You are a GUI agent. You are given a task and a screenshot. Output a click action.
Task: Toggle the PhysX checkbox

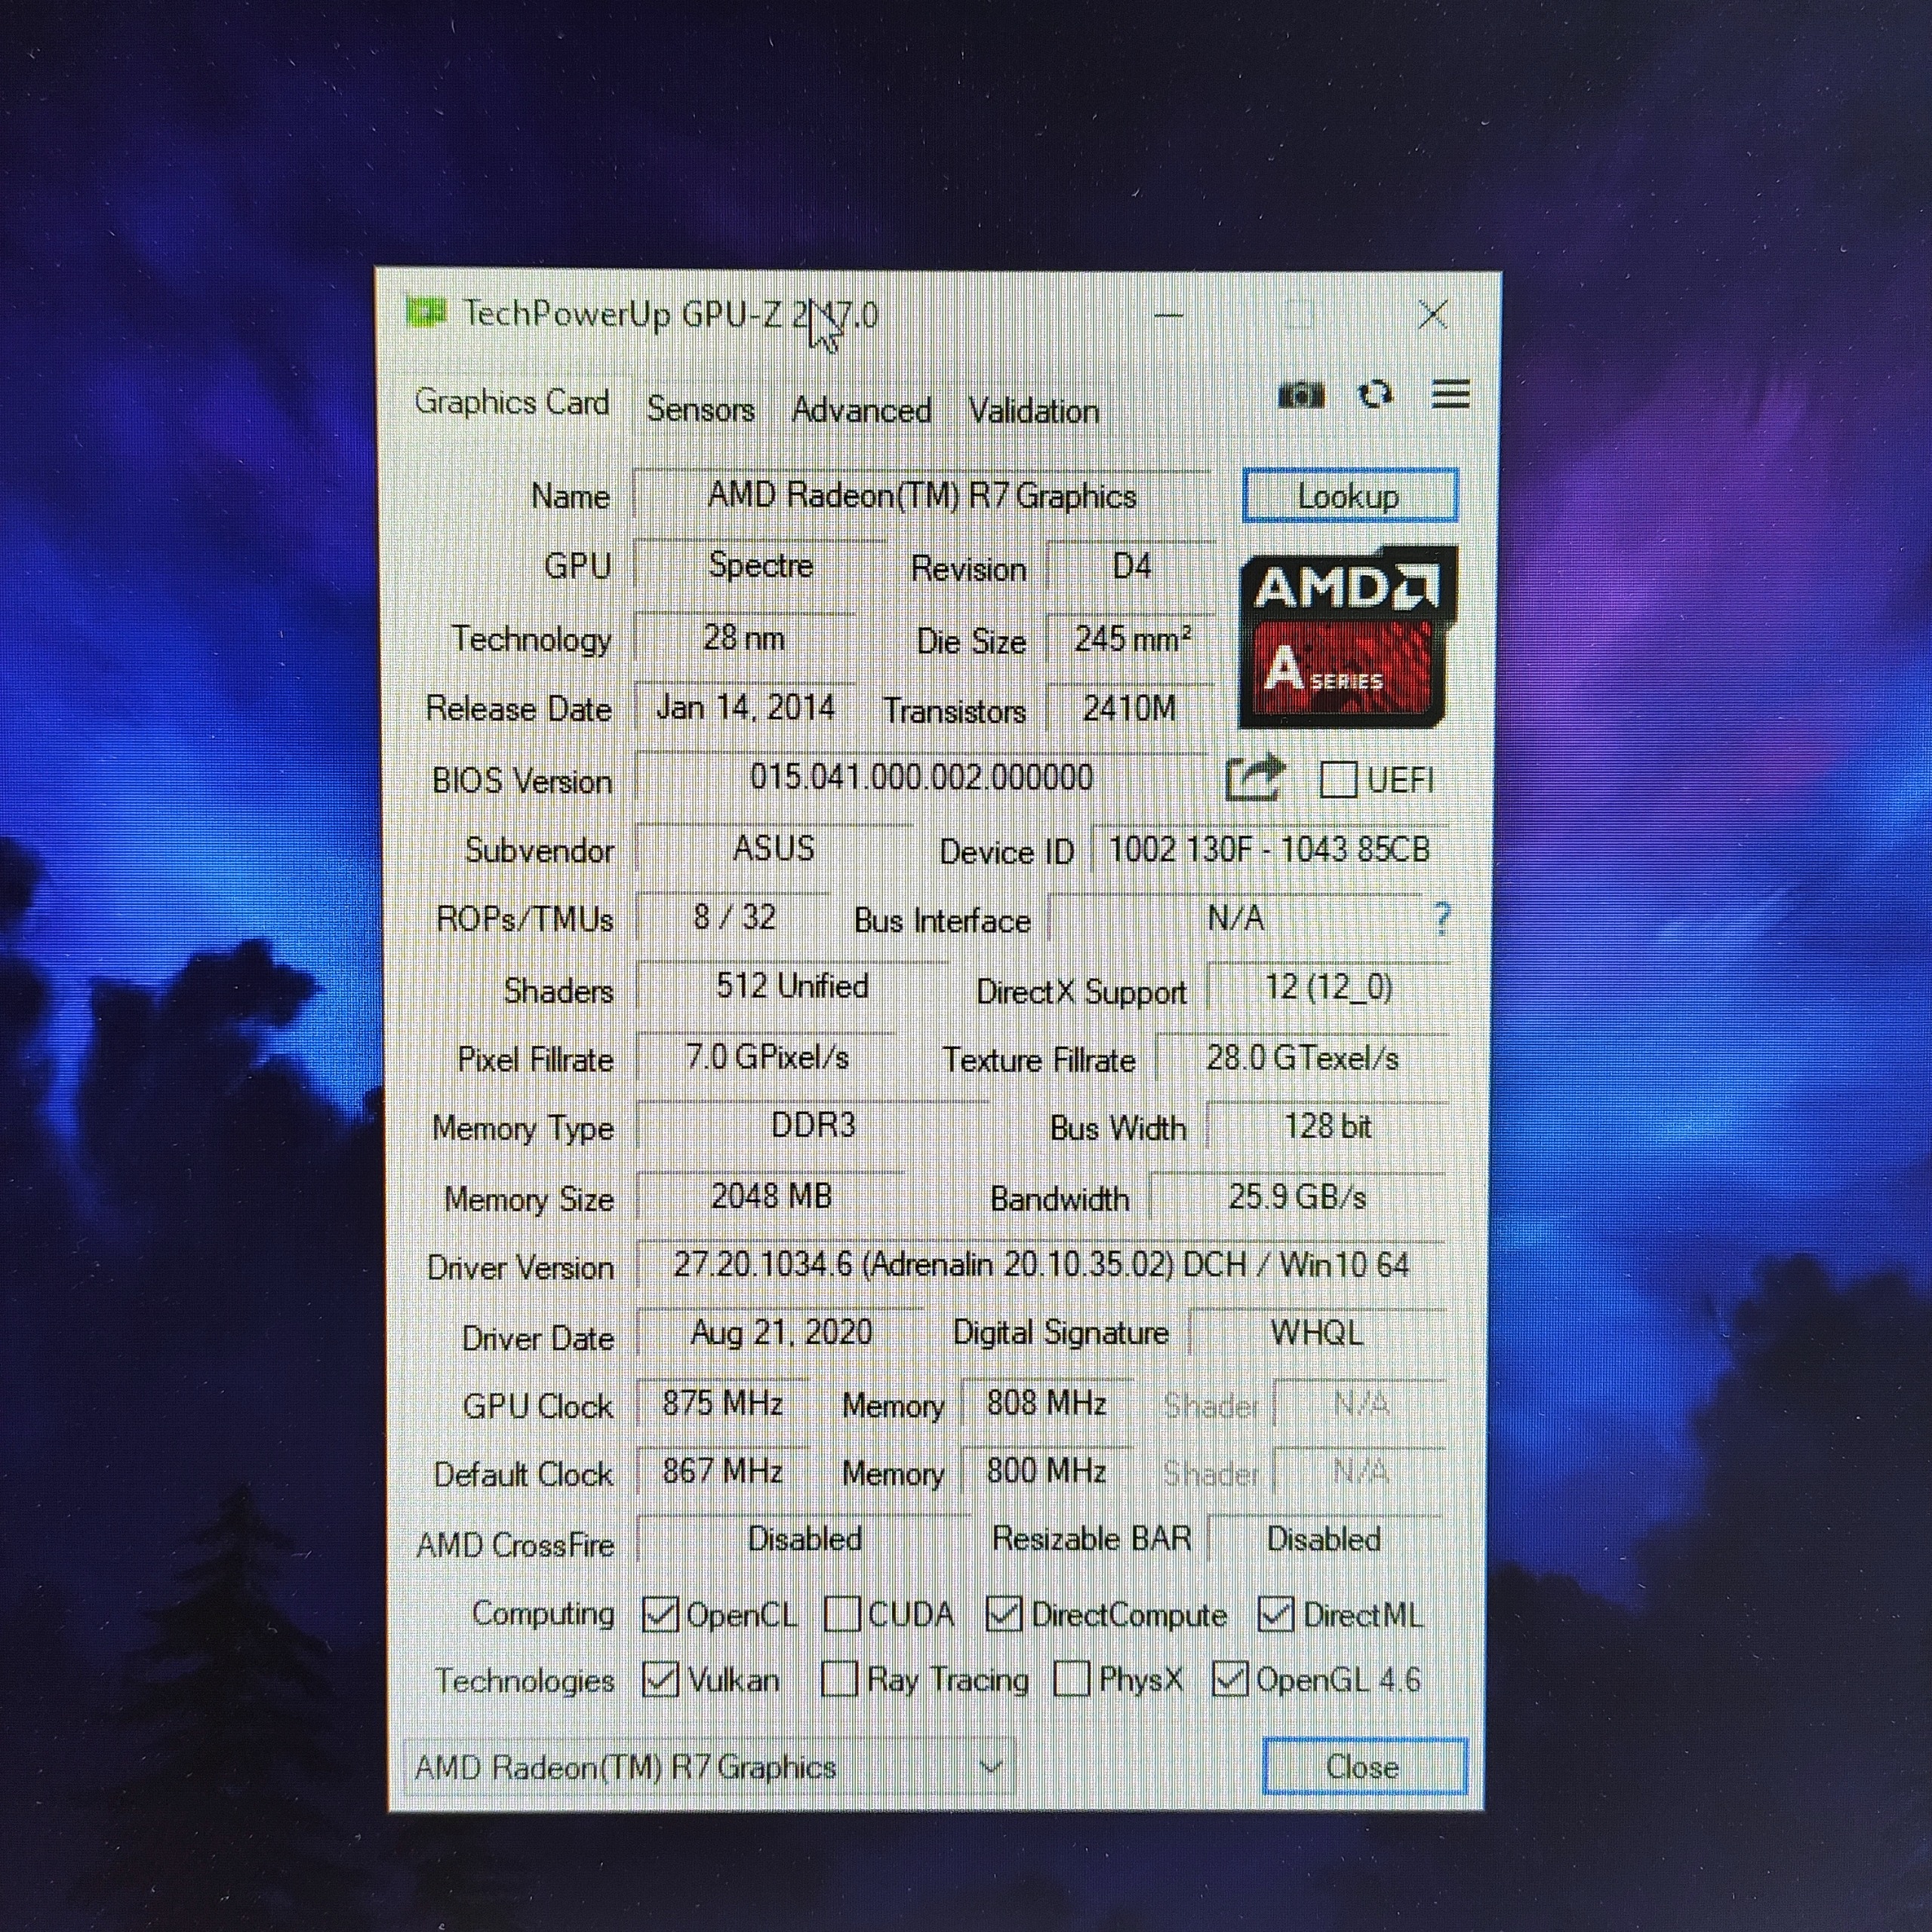click(x=1071, y=1679)
